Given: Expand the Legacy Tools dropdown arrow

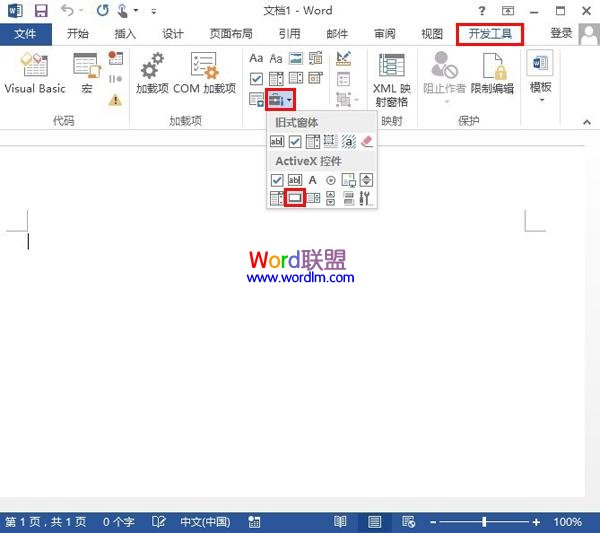Looking at the screenshot, I should point(290,100).
